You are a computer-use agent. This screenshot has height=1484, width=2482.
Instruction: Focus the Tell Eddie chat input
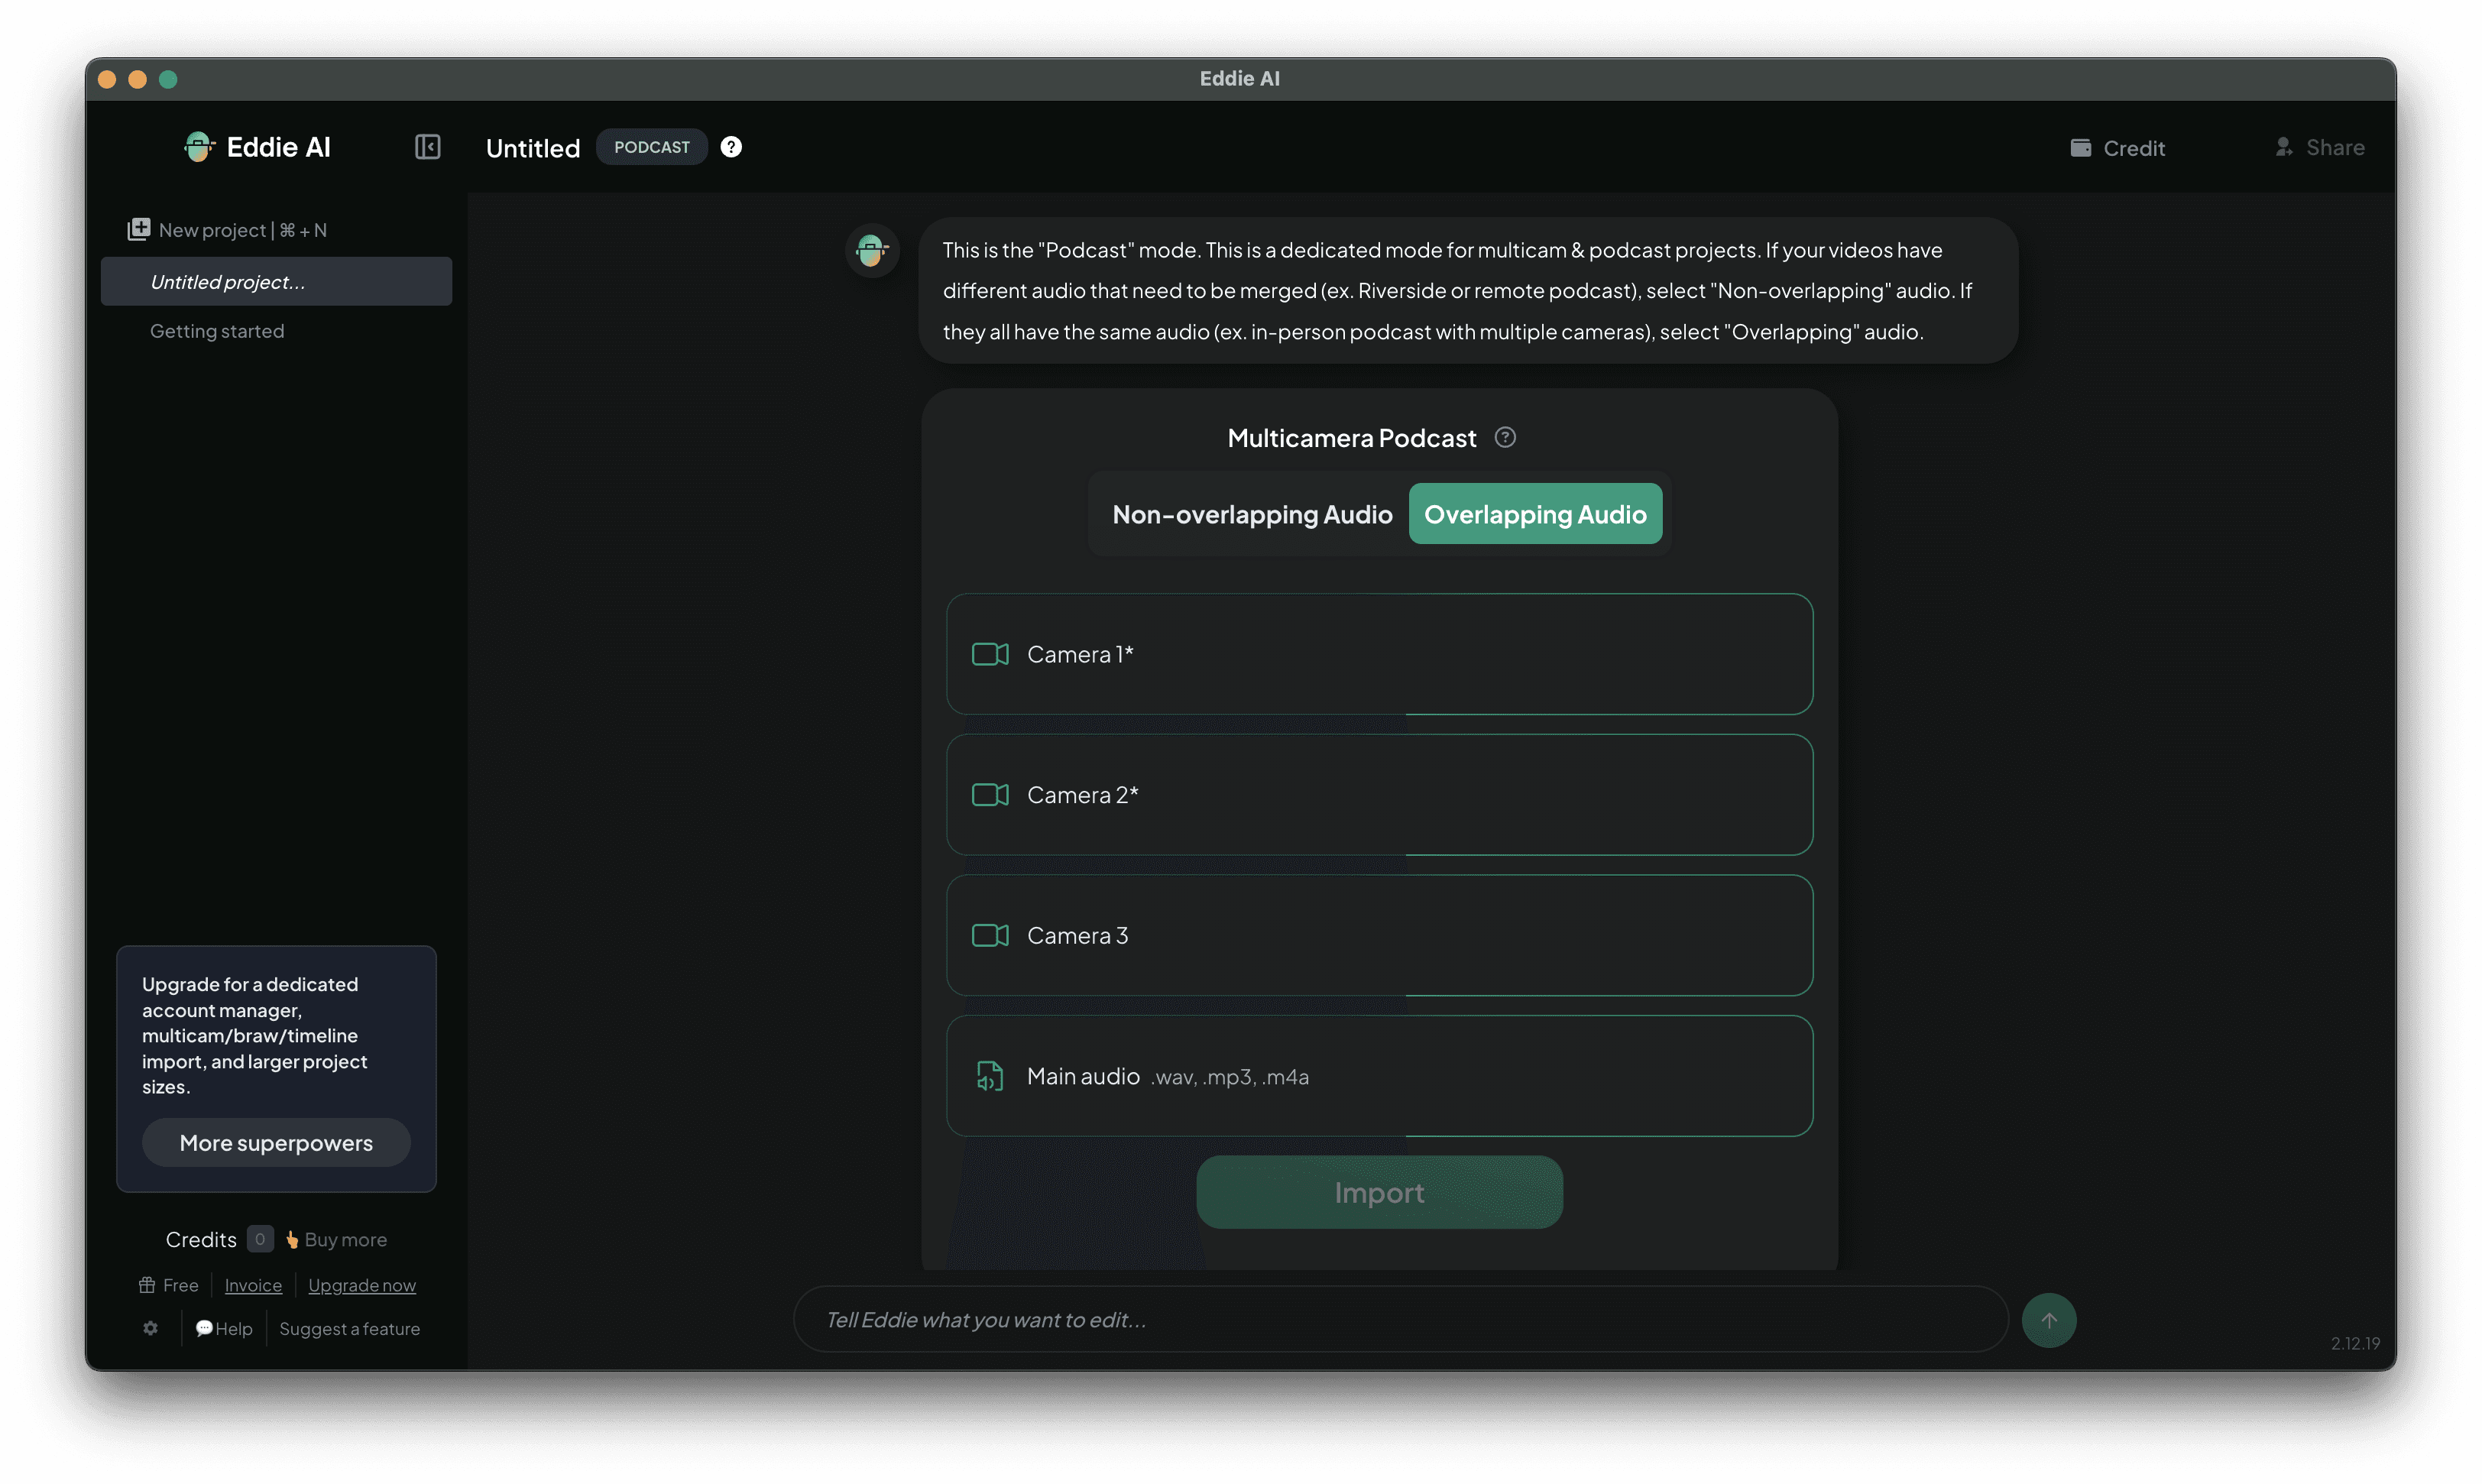1400,1320
